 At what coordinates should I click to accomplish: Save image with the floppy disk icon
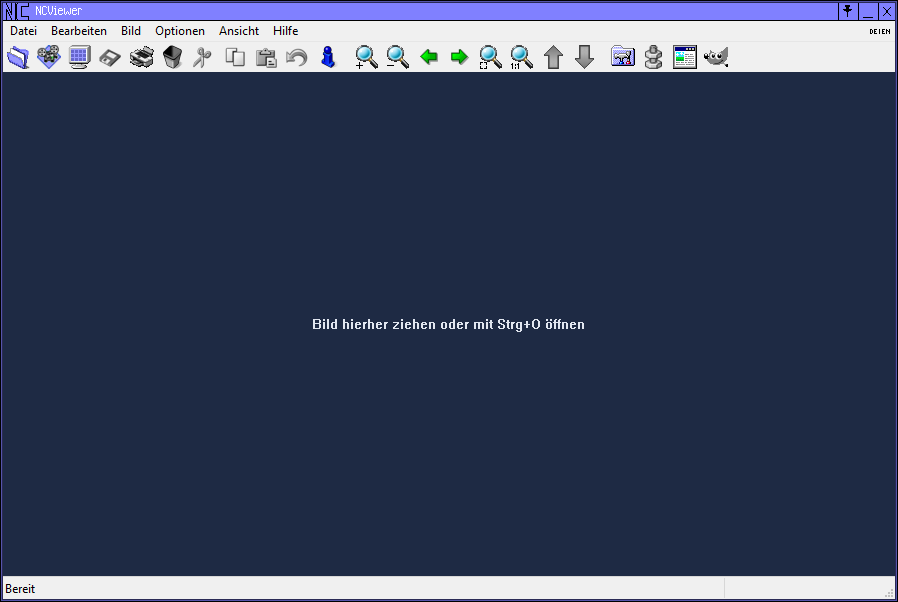(x=110, y=57)
